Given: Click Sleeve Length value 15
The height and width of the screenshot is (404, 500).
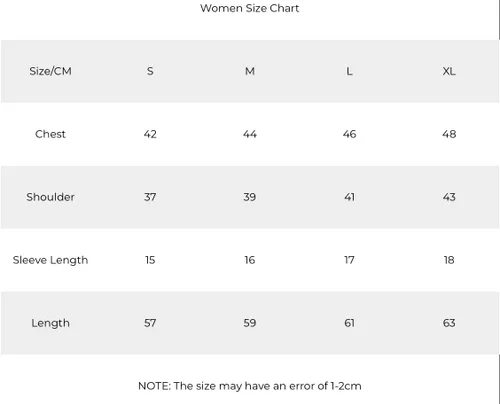Looking at the screenshot, I should (150, 260).
